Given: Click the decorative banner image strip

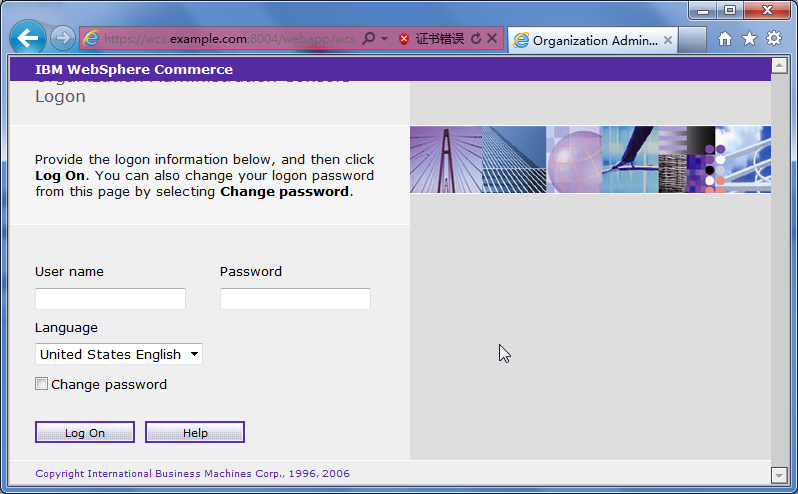Looking at the screenshot, I should [x=590, y=160].
